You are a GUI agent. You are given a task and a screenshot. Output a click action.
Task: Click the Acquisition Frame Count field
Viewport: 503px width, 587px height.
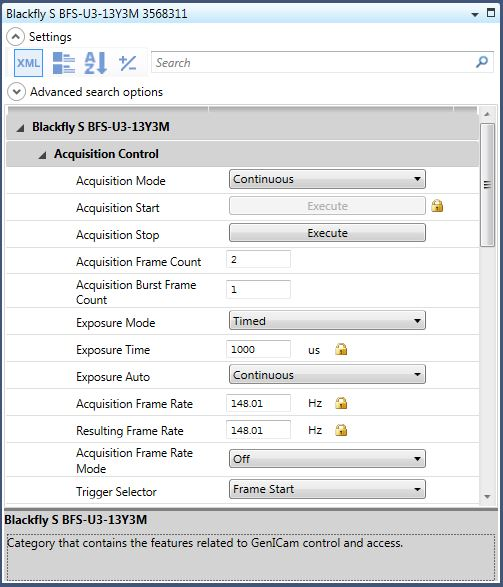click(x=258, y=259)
